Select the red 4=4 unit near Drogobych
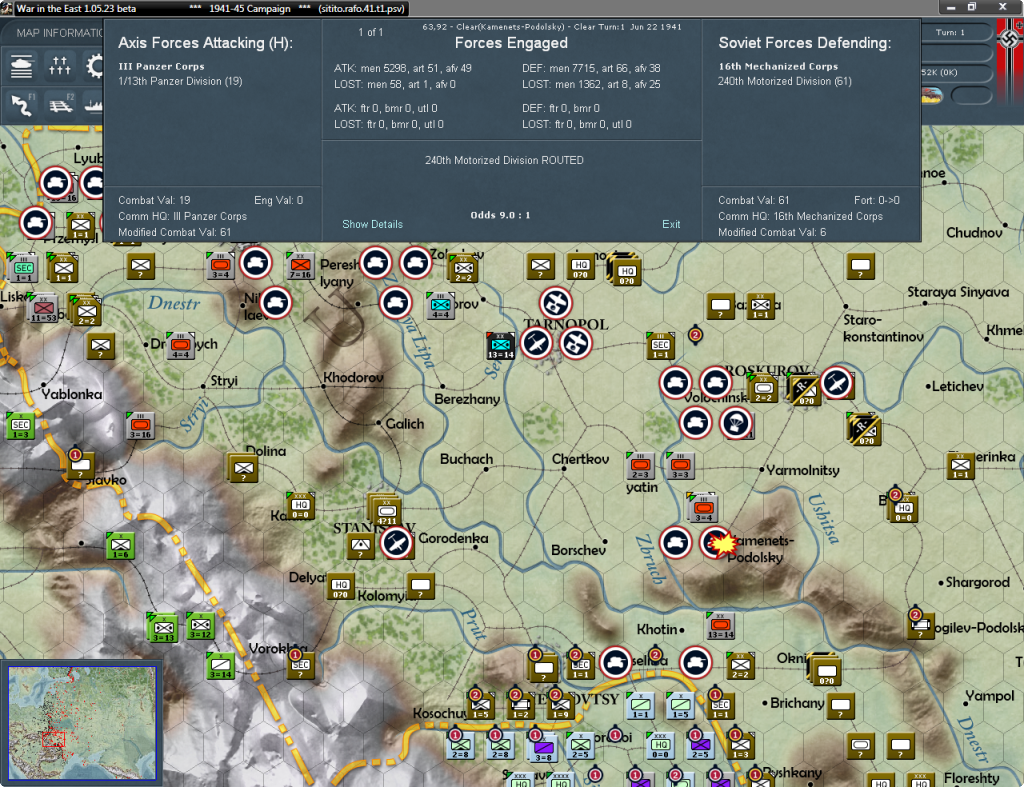Image resolution: width=1024 pixels, height=787 pixels. click(x=180, y=345)
